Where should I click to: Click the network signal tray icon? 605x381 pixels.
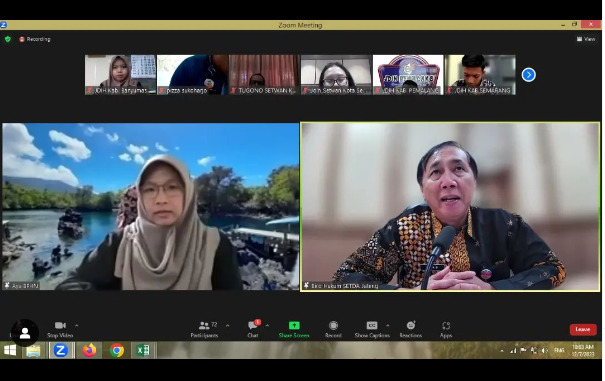513,351
